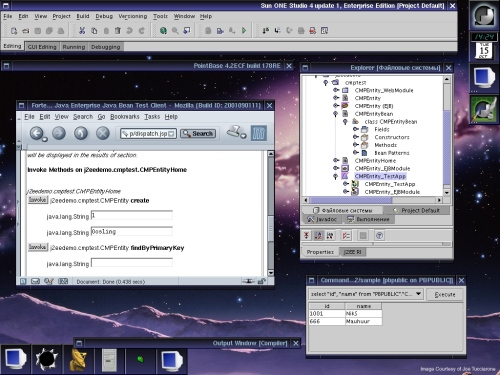Image resolution: width=500 pixels, height=375 pixels.
Task: Select the Project Default tab in Explorer
Action: click(417, 210)
